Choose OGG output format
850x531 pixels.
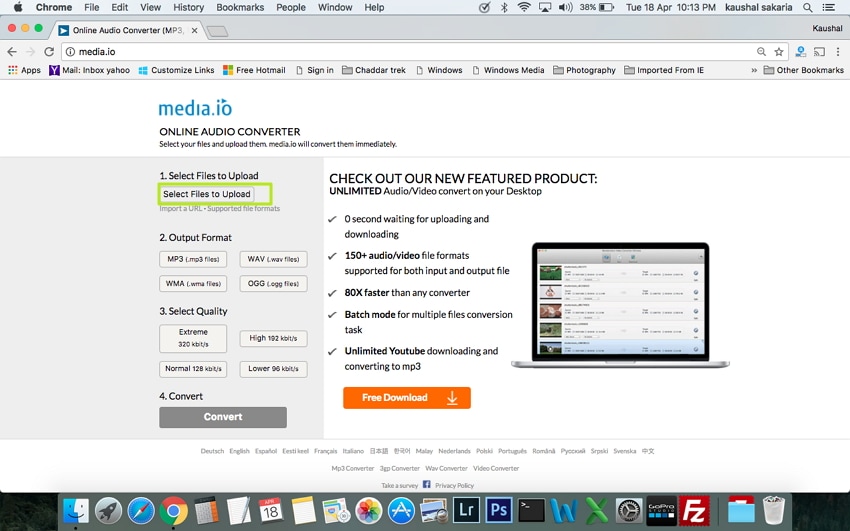click(x=273, y=283)
